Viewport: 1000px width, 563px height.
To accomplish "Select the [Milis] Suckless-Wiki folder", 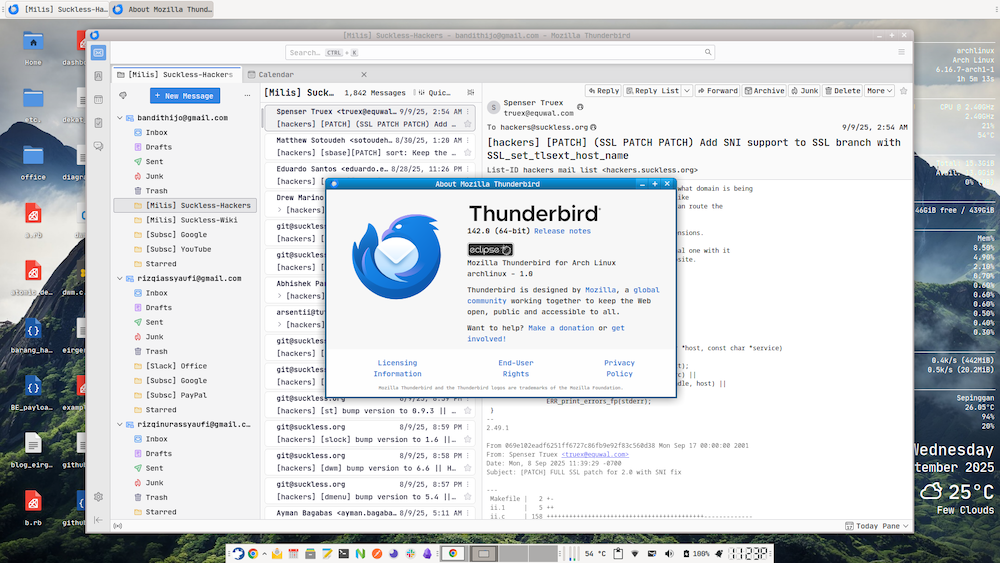I will click(x=188, y=220).
